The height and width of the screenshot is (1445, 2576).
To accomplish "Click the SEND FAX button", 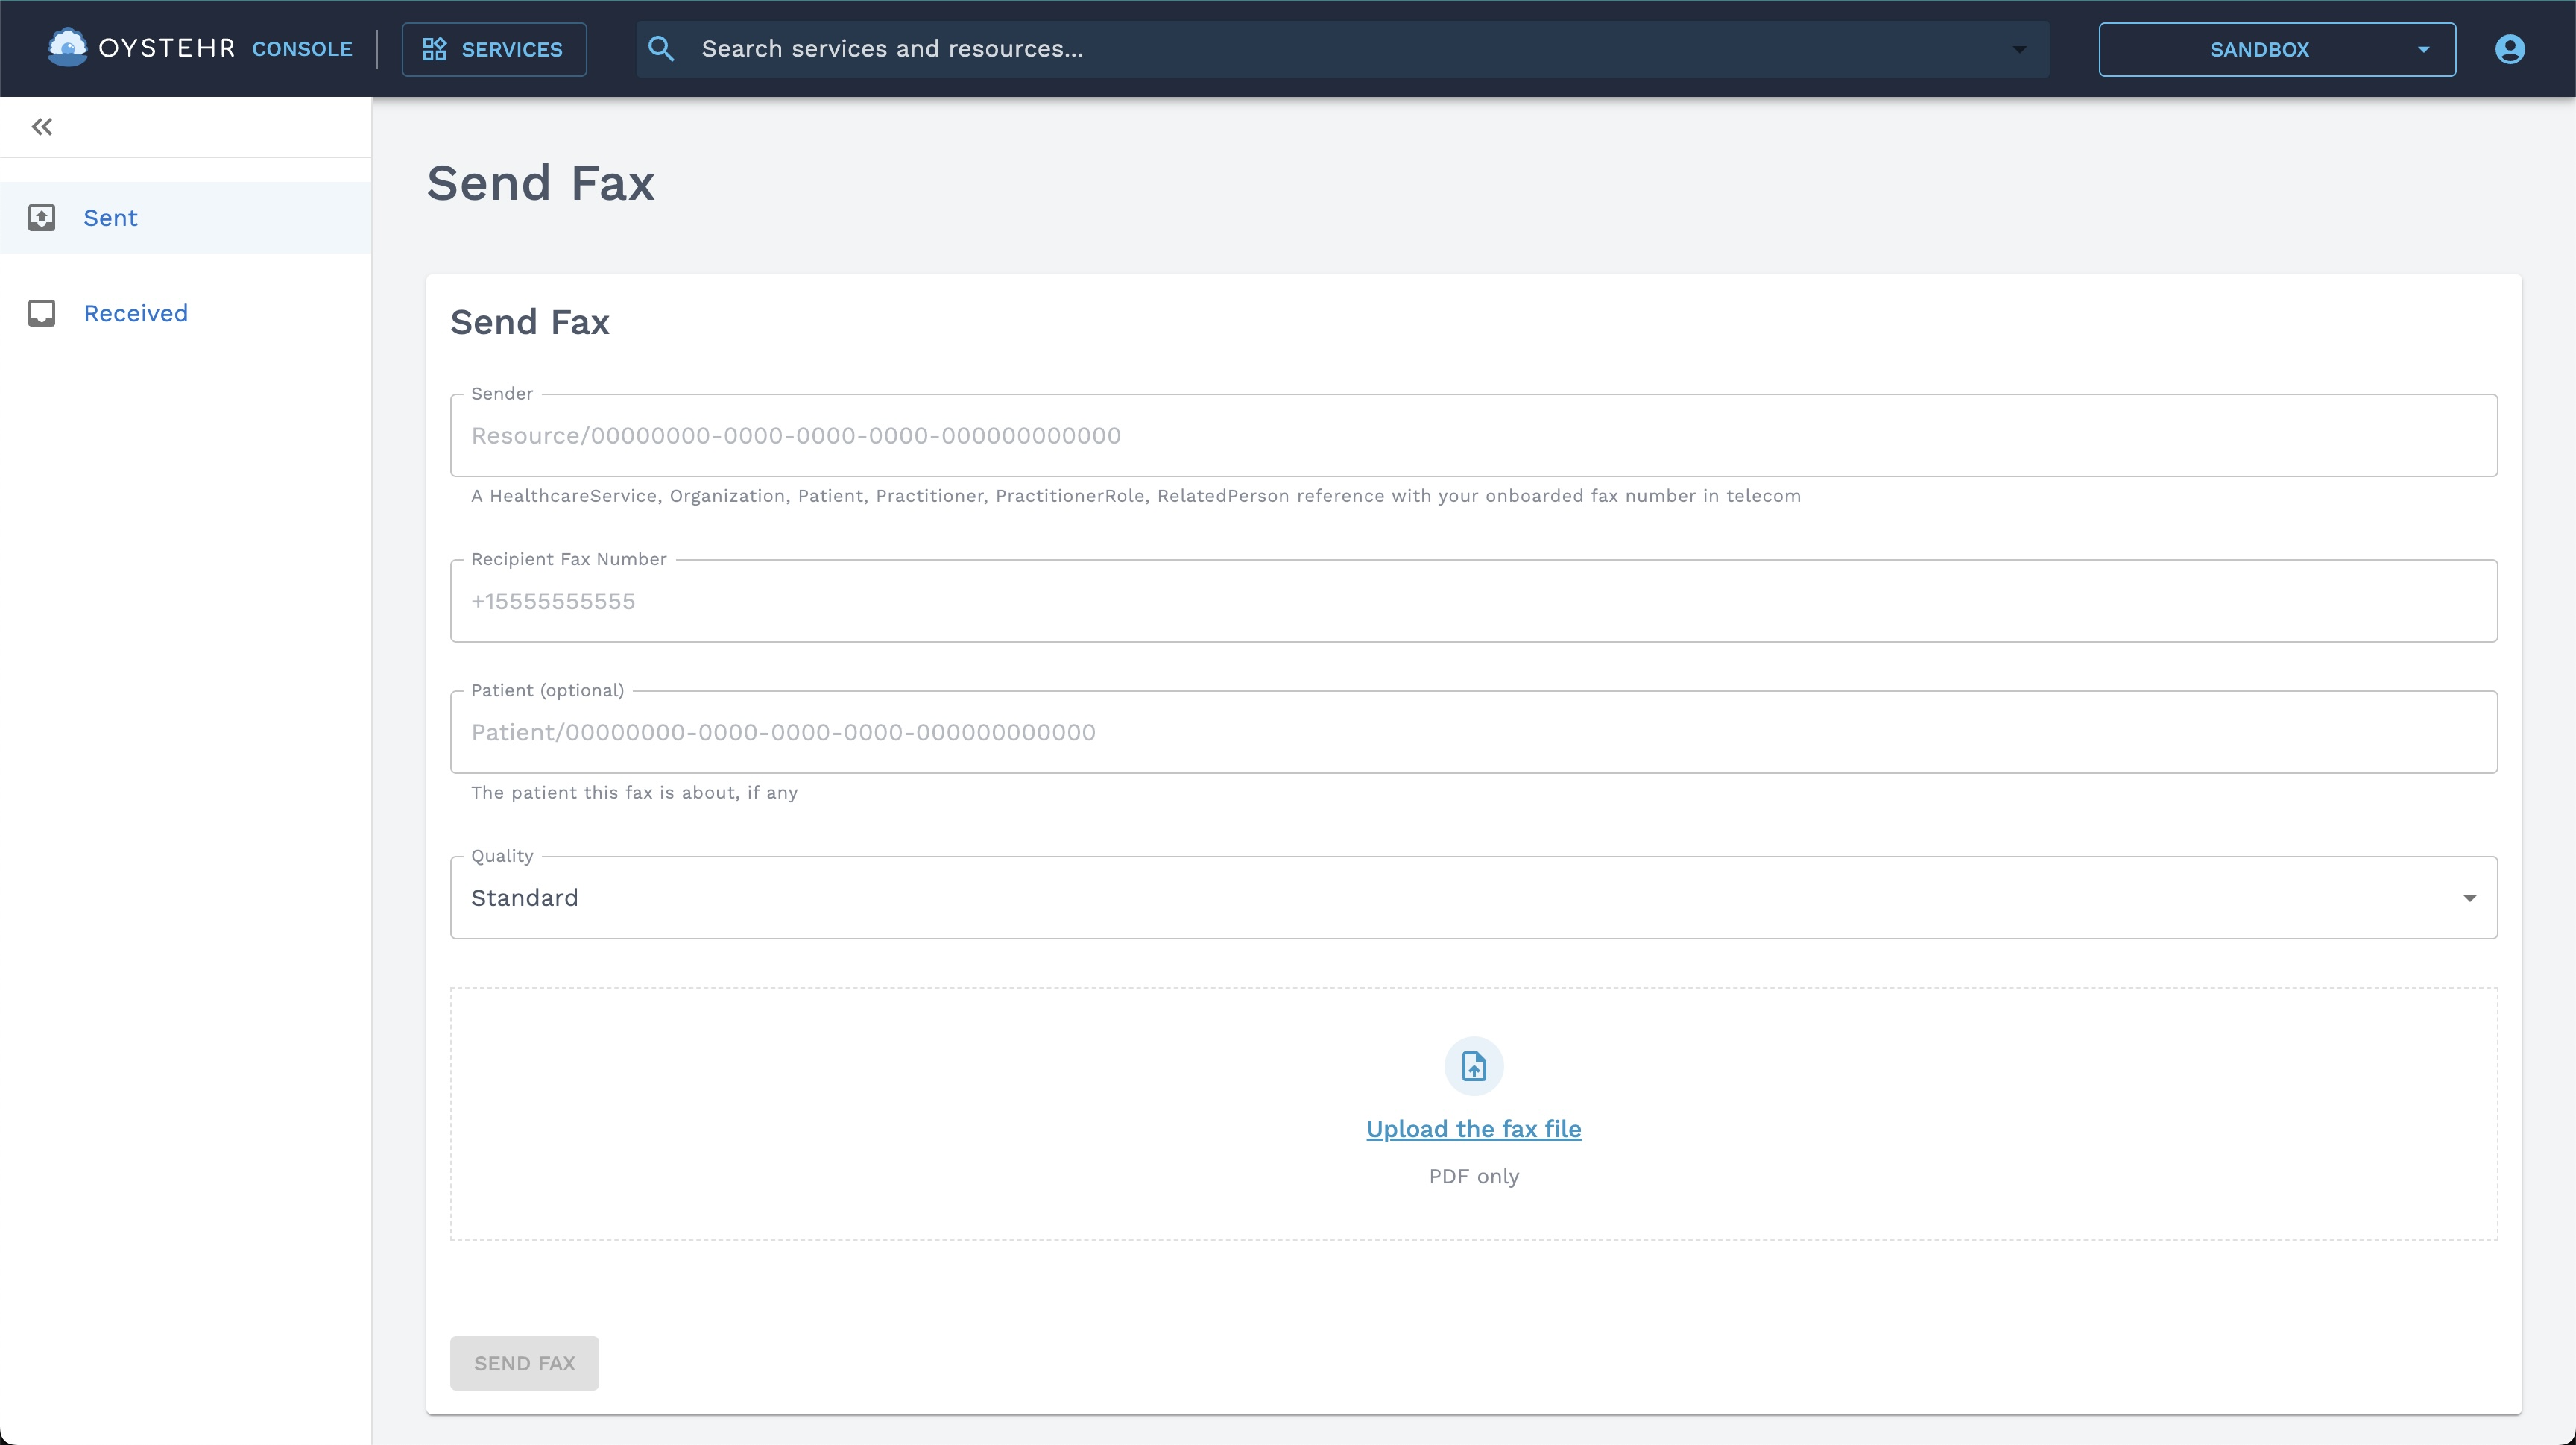I will [x=524, y=1363].
